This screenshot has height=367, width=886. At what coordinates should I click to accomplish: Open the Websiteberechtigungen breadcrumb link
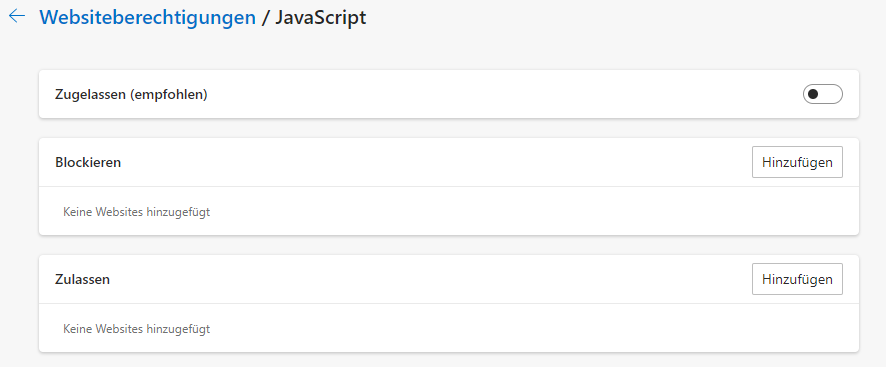tap(147, 18)
